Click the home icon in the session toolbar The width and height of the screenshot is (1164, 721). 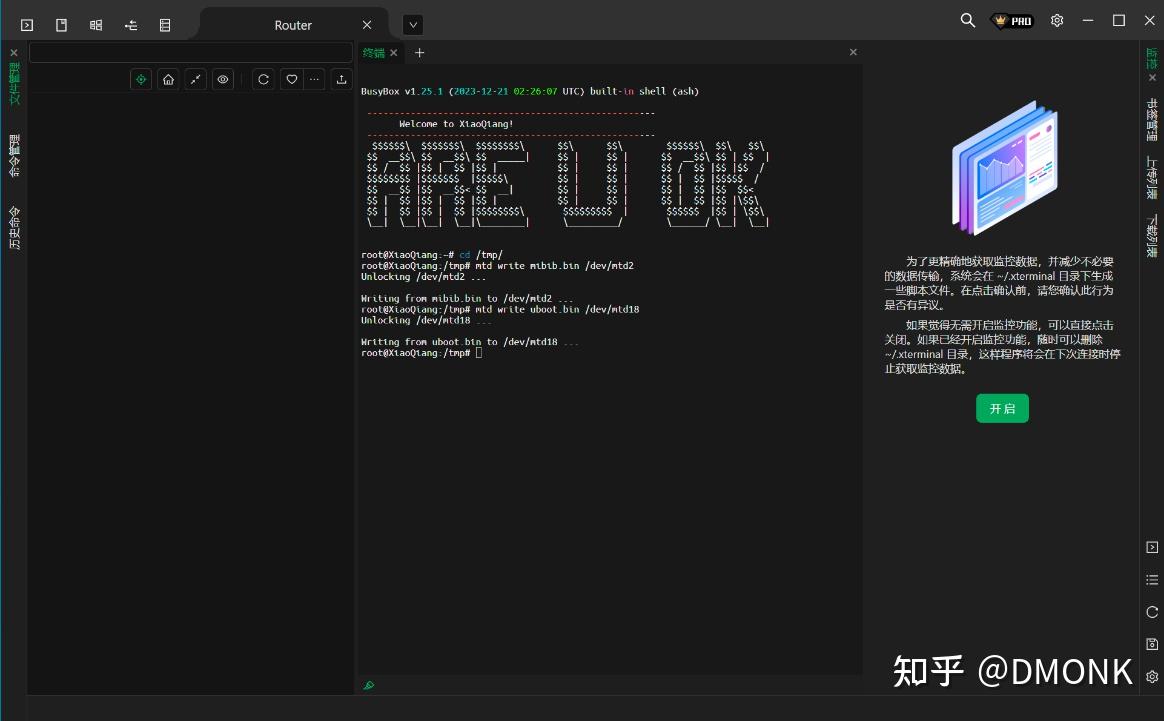(167, 79)
